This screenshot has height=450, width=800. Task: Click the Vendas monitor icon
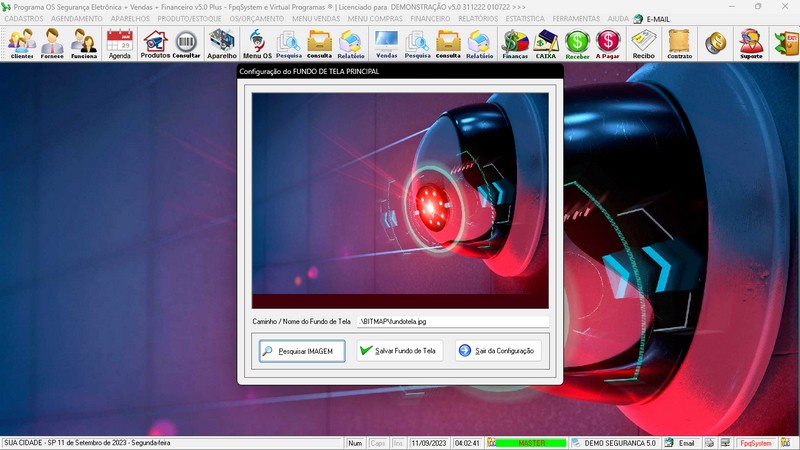[386, 44]
